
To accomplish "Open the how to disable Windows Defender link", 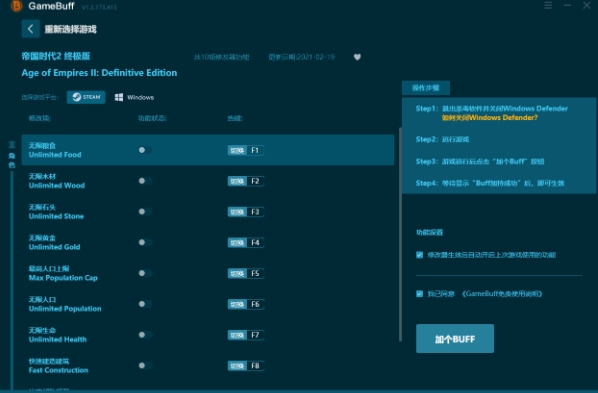I will point(490,118).
